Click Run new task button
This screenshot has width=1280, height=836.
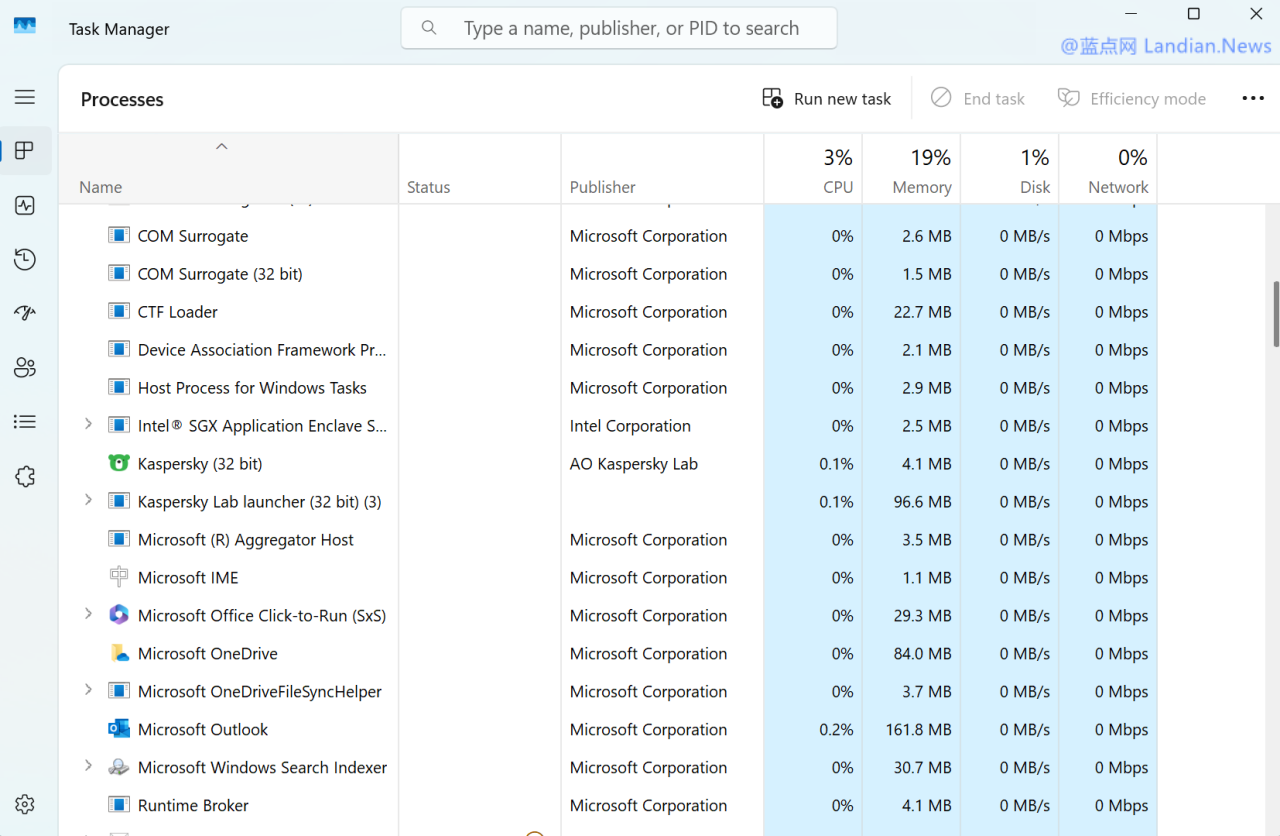point(826,98)
